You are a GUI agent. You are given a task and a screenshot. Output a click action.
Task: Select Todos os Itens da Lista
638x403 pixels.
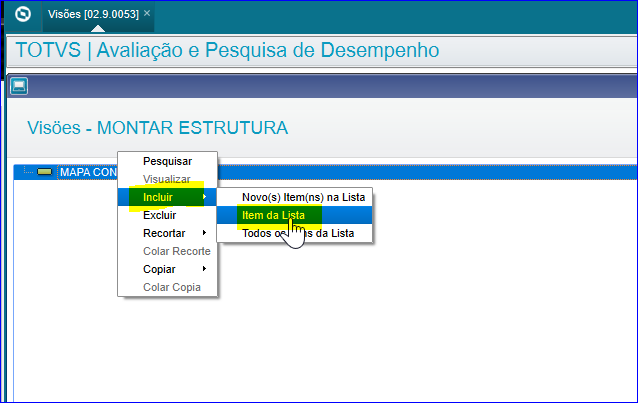coord(295,233)
